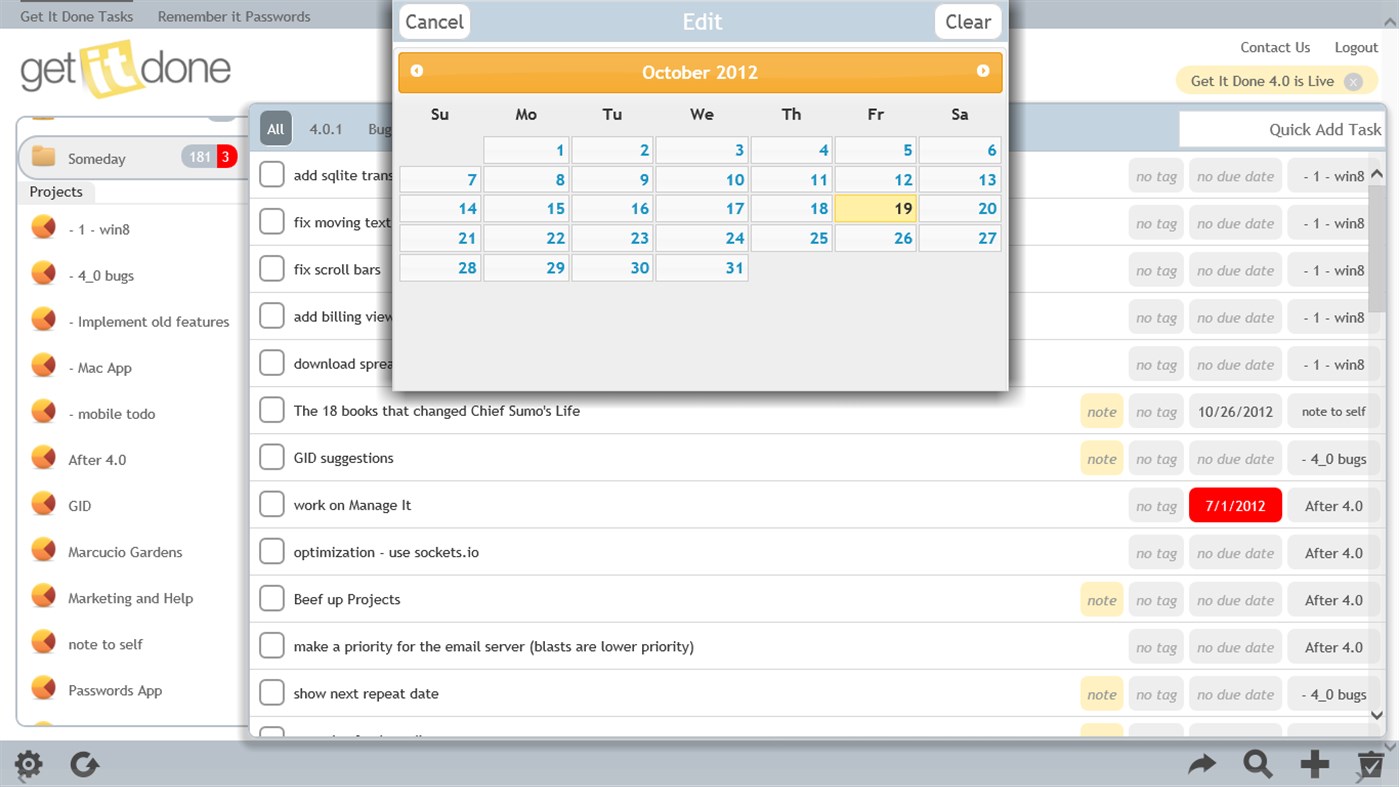Image resolution: width=1399 pixels, height=787 pixels.
Task: Check off the 'fix scroll bars' task
Action: coord(271,269)
